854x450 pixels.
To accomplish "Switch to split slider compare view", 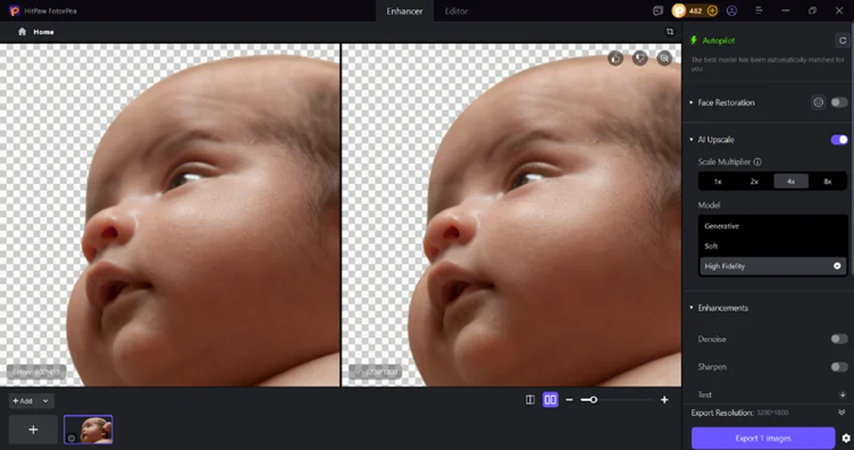I will point(530,400).
